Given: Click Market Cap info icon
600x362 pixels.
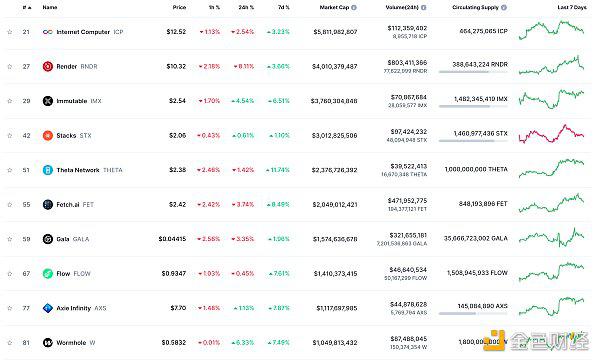Looking at the screenshot, I should click(x=354, y=7).
